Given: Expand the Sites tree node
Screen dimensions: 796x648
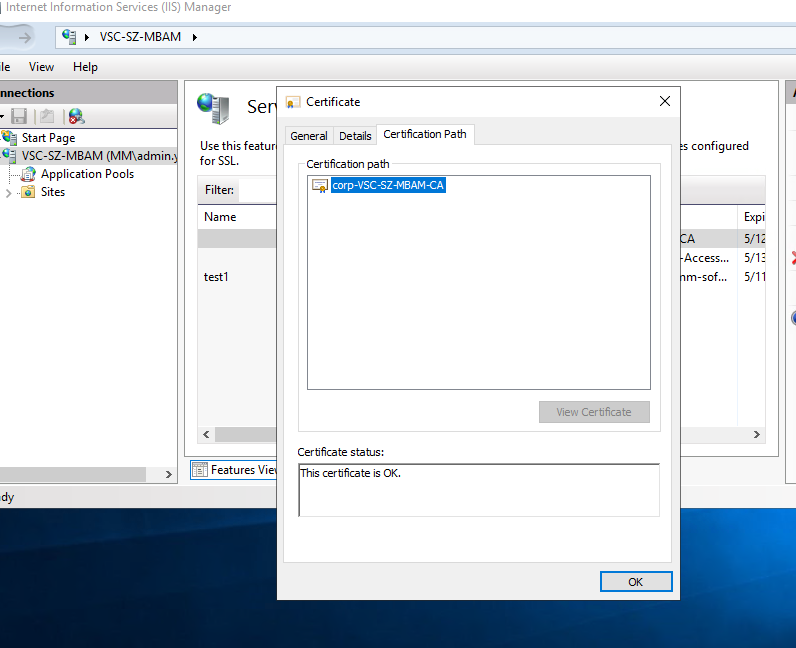Looking at the screenshot, I should pyautogui.click(x=8, y=193).
